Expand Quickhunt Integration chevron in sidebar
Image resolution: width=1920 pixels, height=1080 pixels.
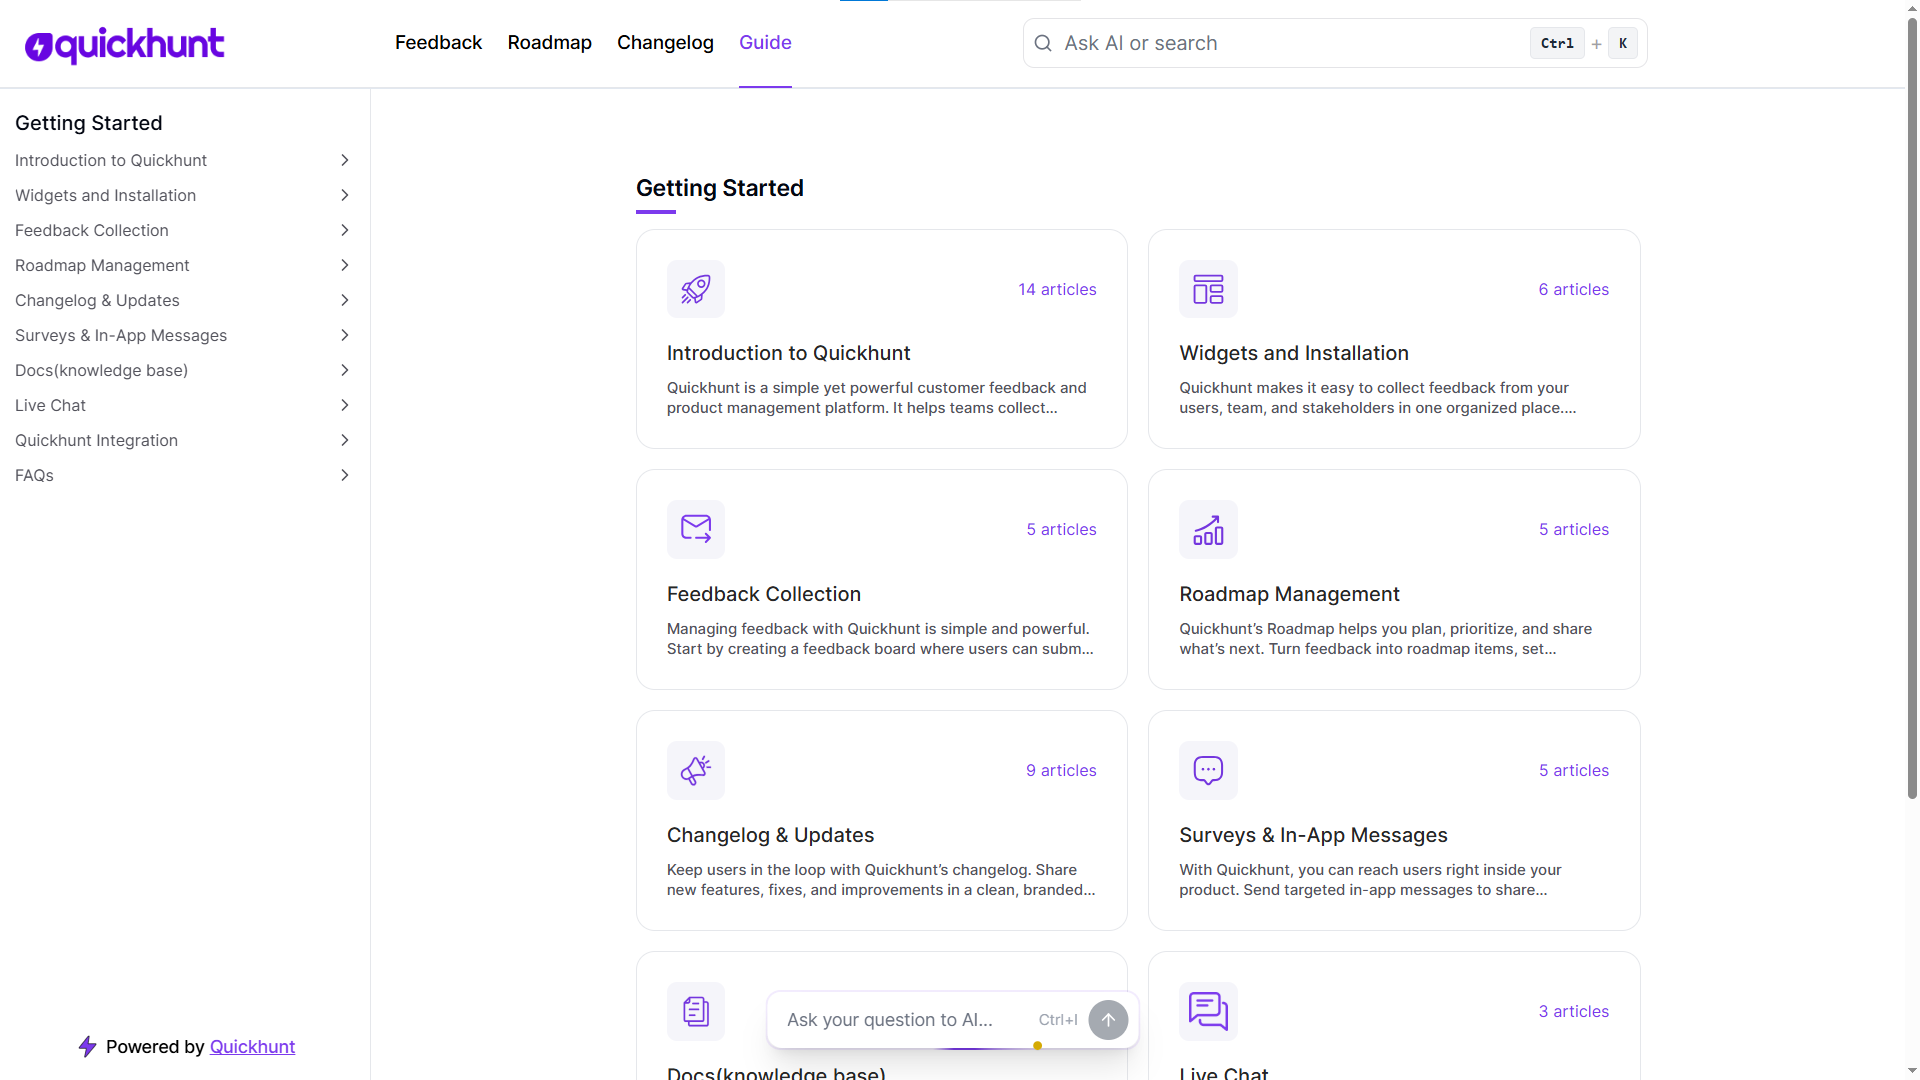345,440
